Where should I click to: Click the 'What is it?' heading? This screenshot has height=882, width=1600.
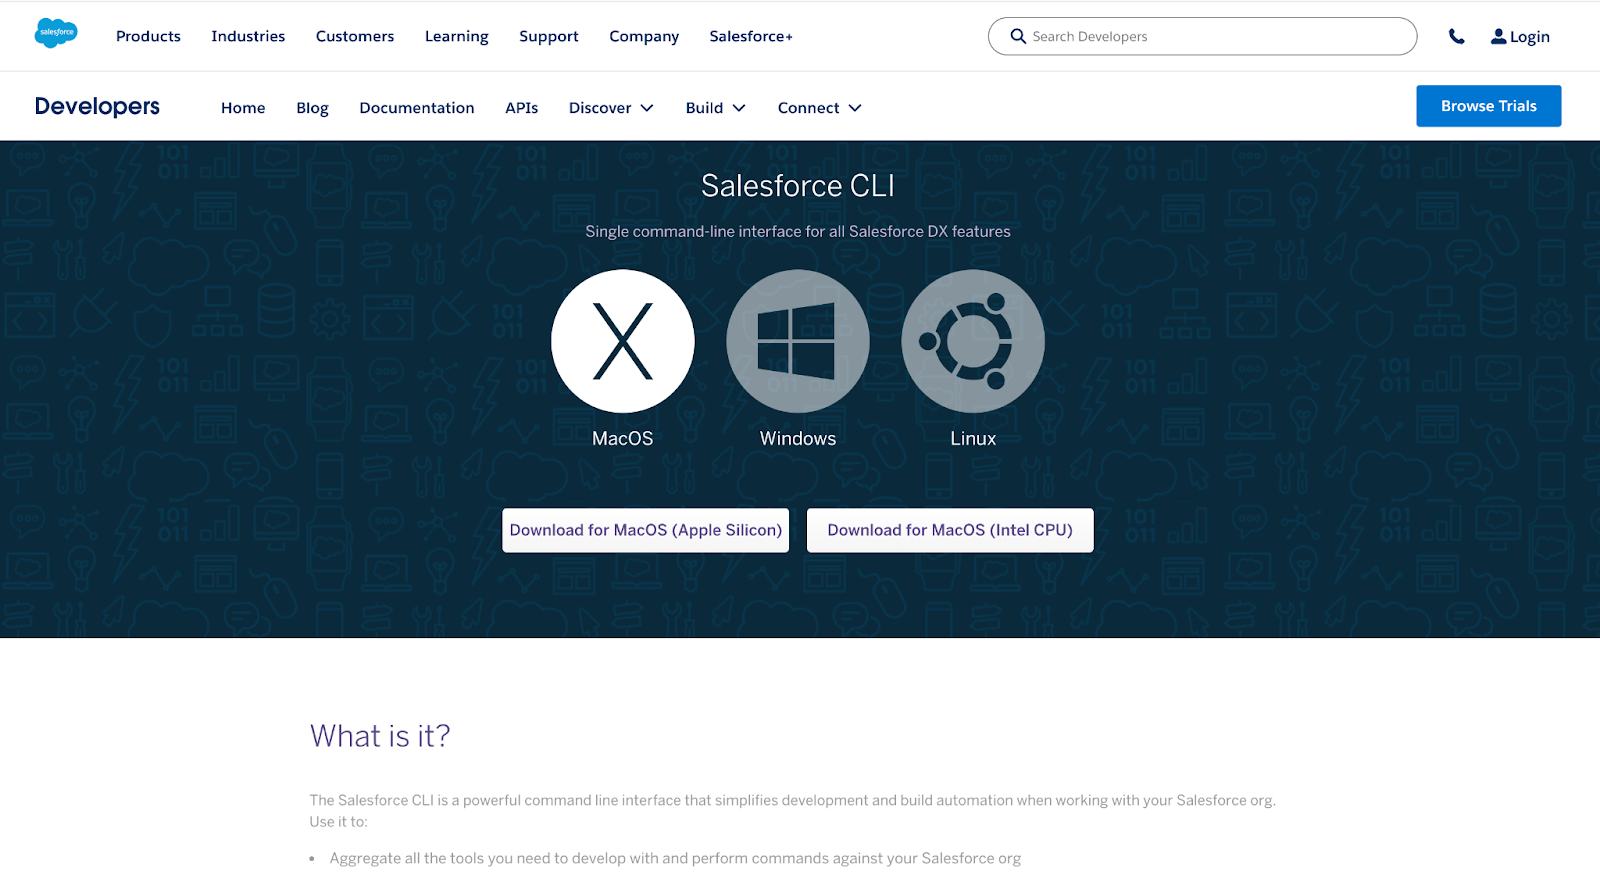click(x=380, y=736)
